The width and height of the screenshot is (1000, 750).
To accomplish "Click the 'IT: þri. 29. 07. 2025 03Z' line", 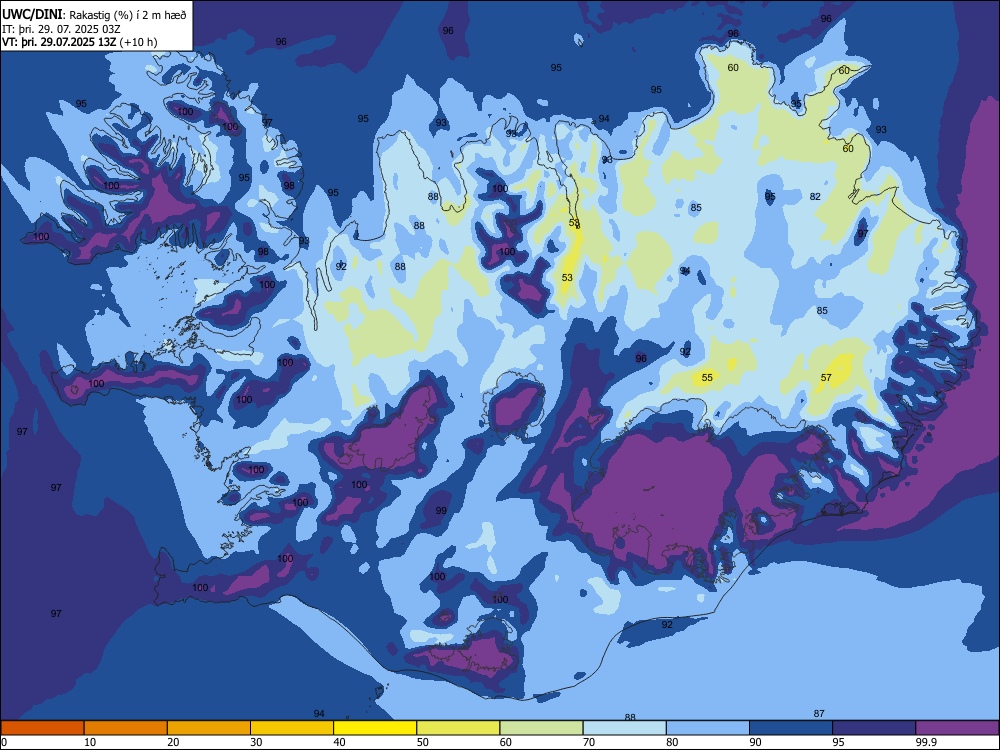I will [x=61, y=29].
